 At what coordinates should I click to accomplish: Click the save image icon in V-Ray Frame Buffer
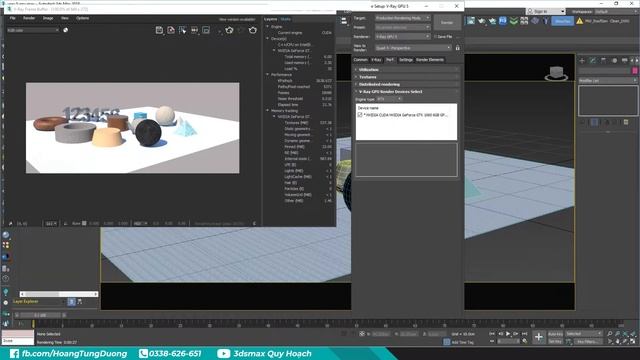tap(159, 30)
